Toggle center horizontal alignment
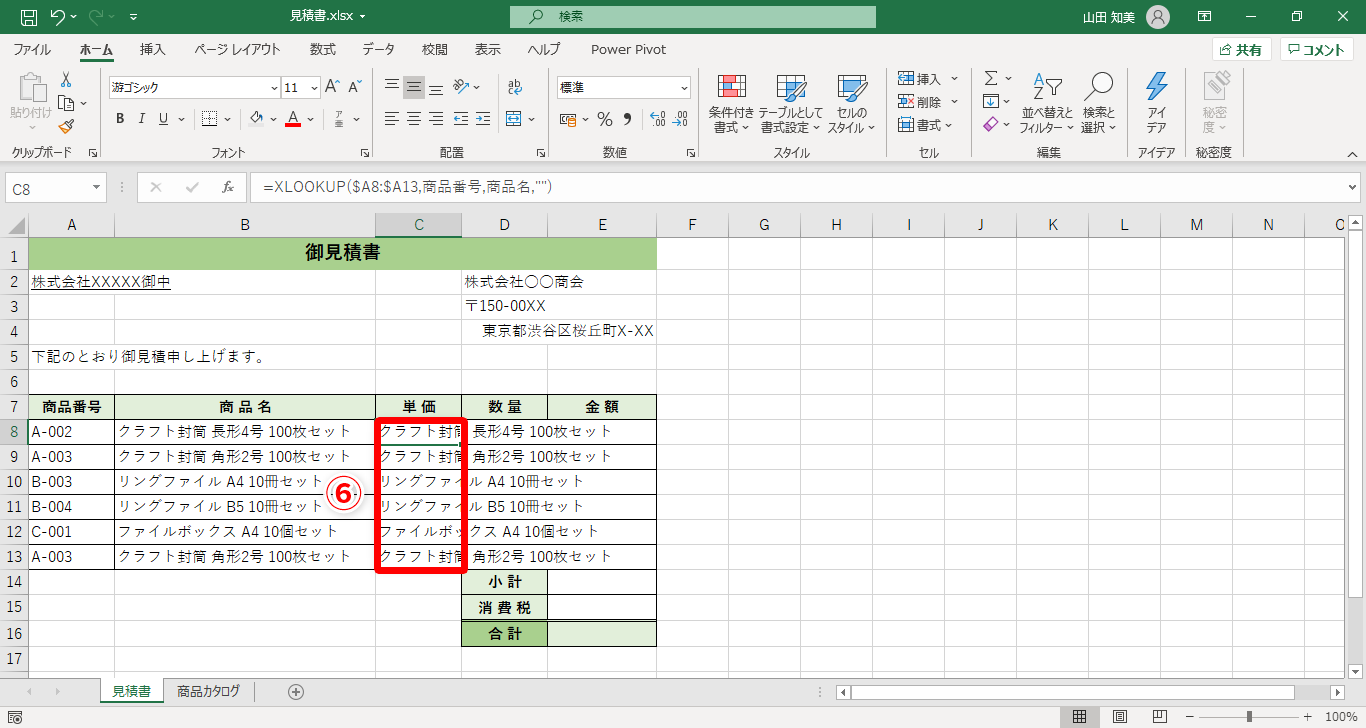Image resolution: width=1366 pixels, height=728 pixels. click(x=414, y=119)
